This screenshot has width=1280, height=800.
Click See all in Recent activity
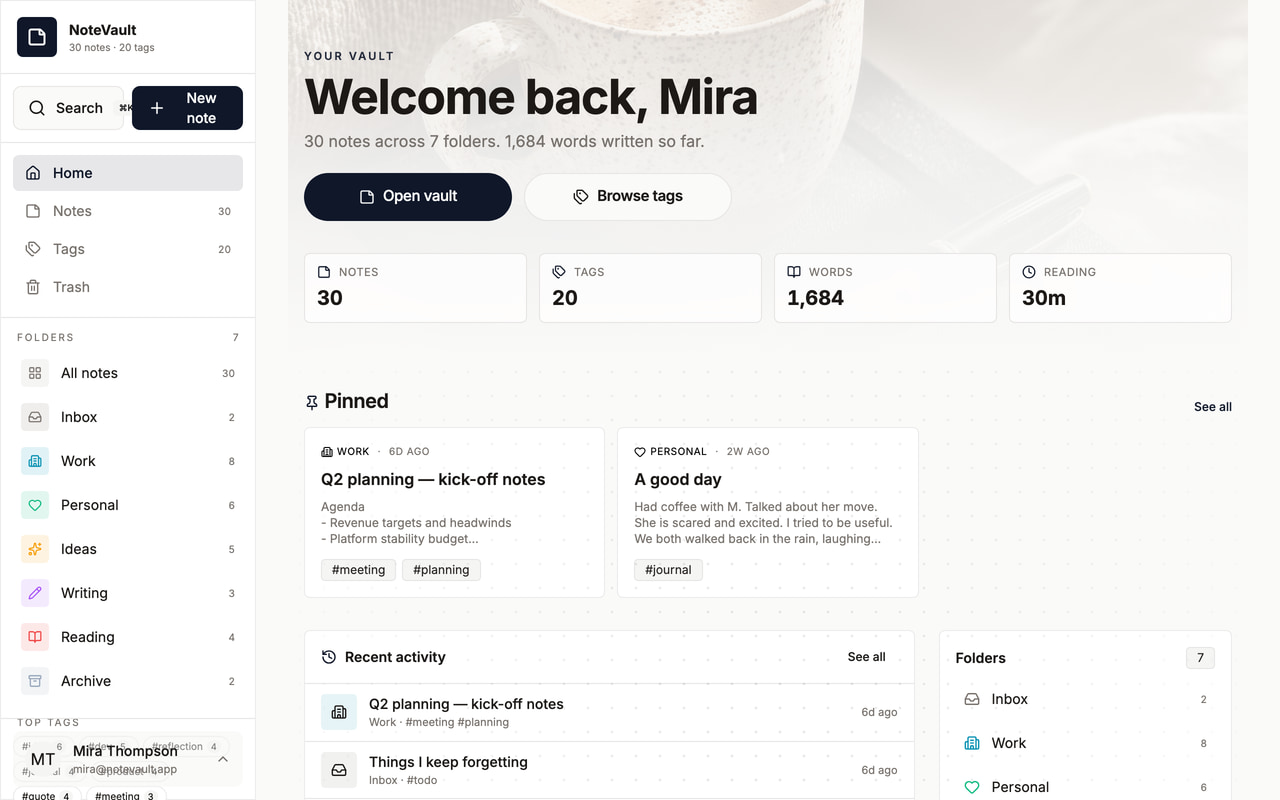866,657
